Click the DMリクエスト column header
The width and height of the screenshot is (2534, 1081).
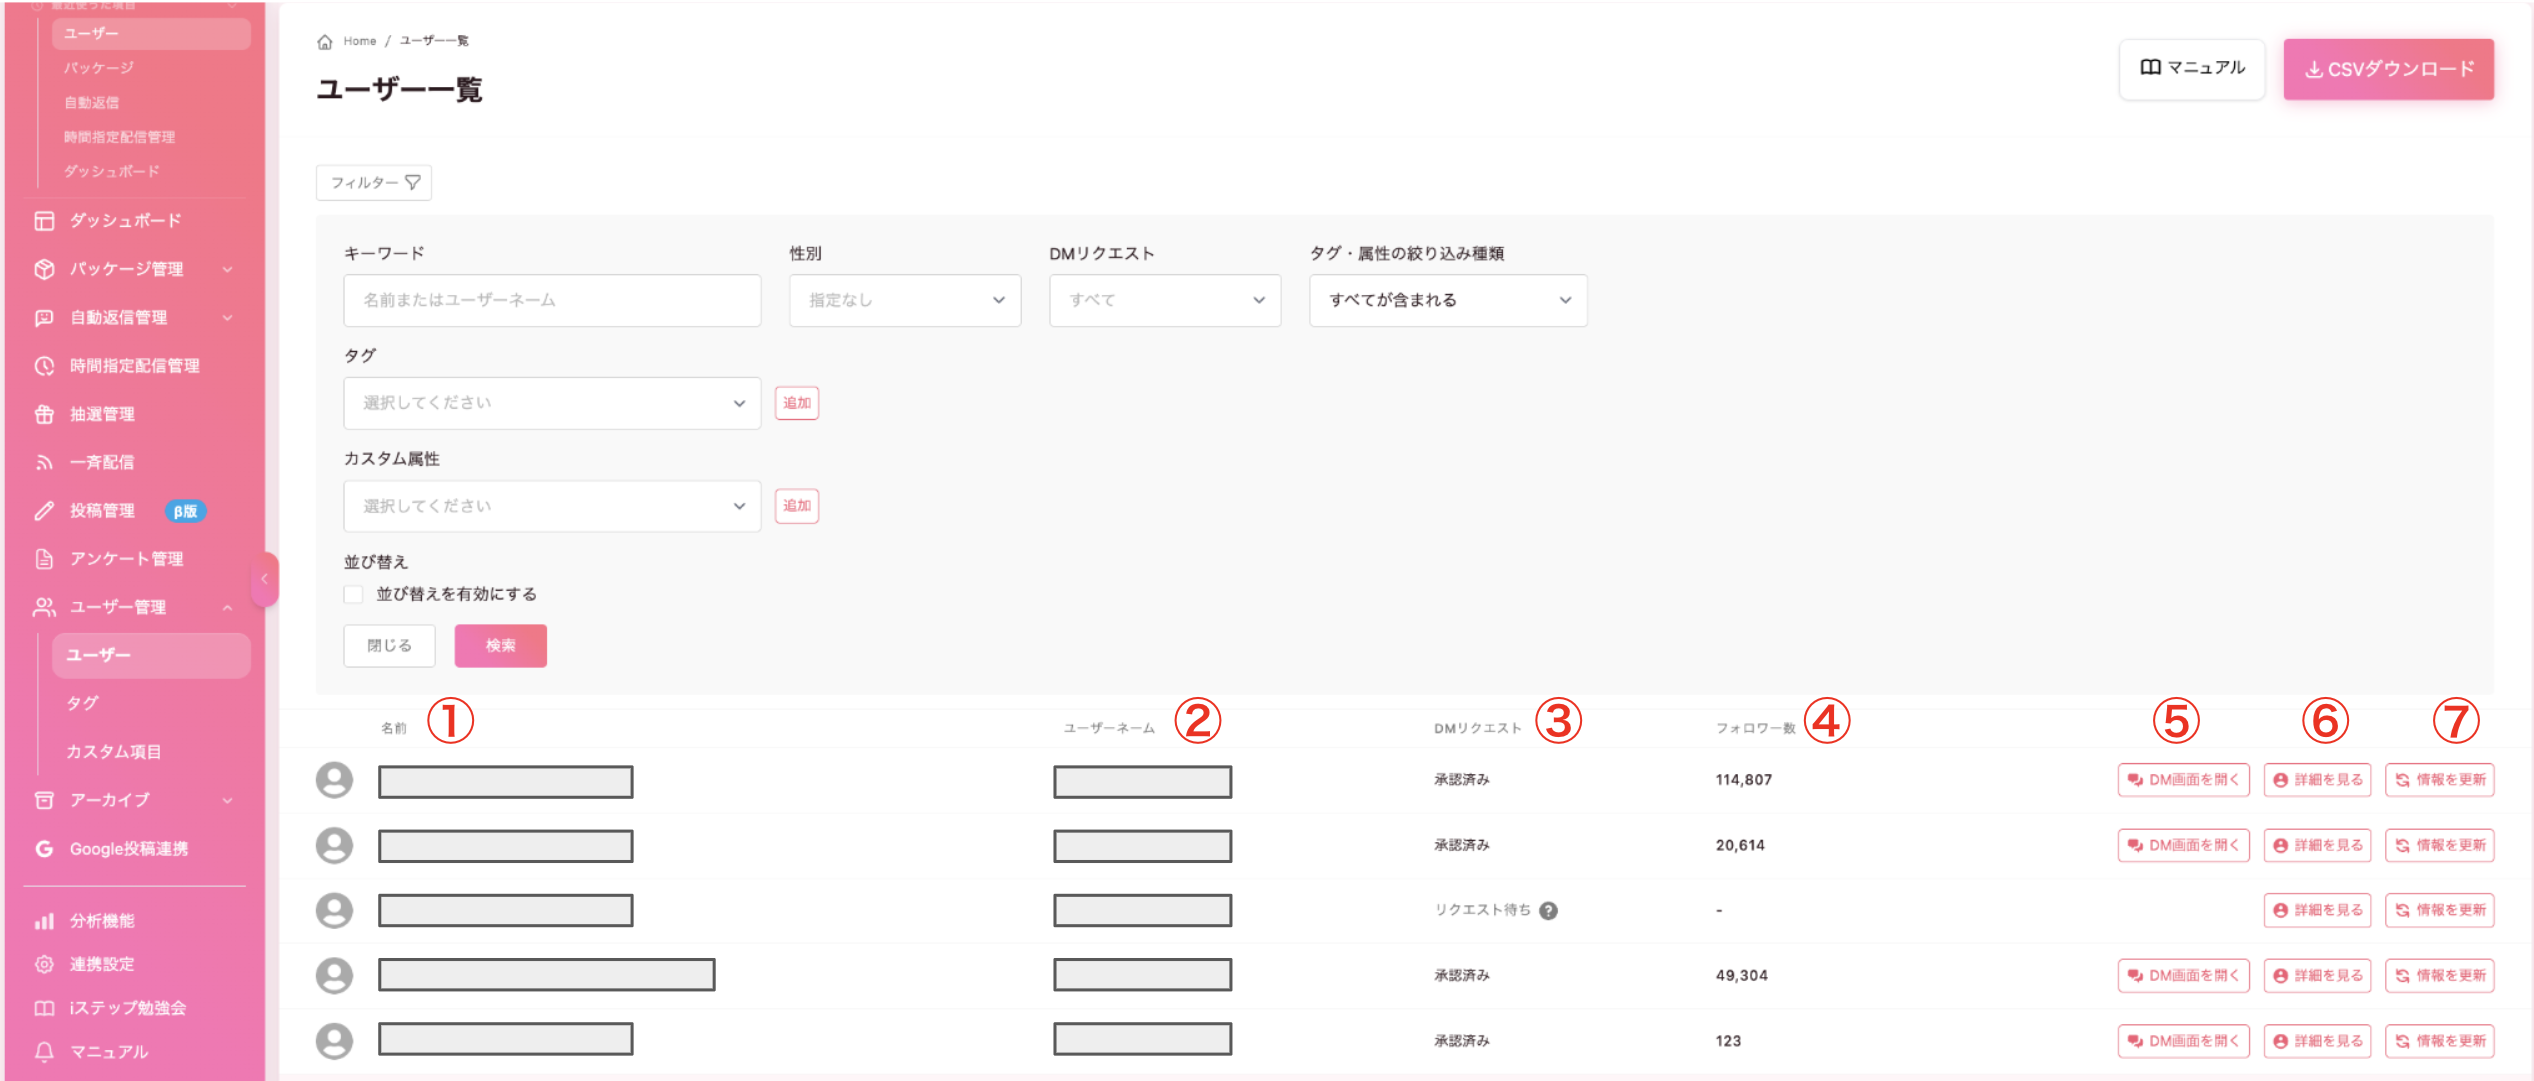click(1477, 728)
